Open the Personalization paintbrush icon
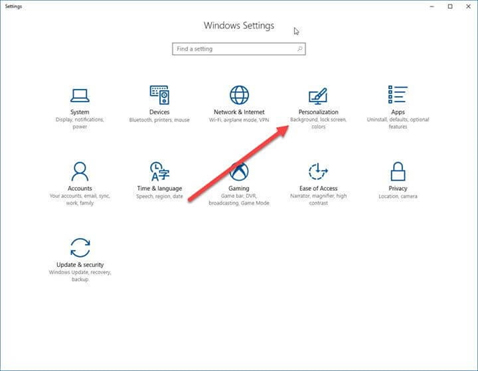The height and width of the screenshot is (371, 478). pyautogui.click(x=318, y=96)
